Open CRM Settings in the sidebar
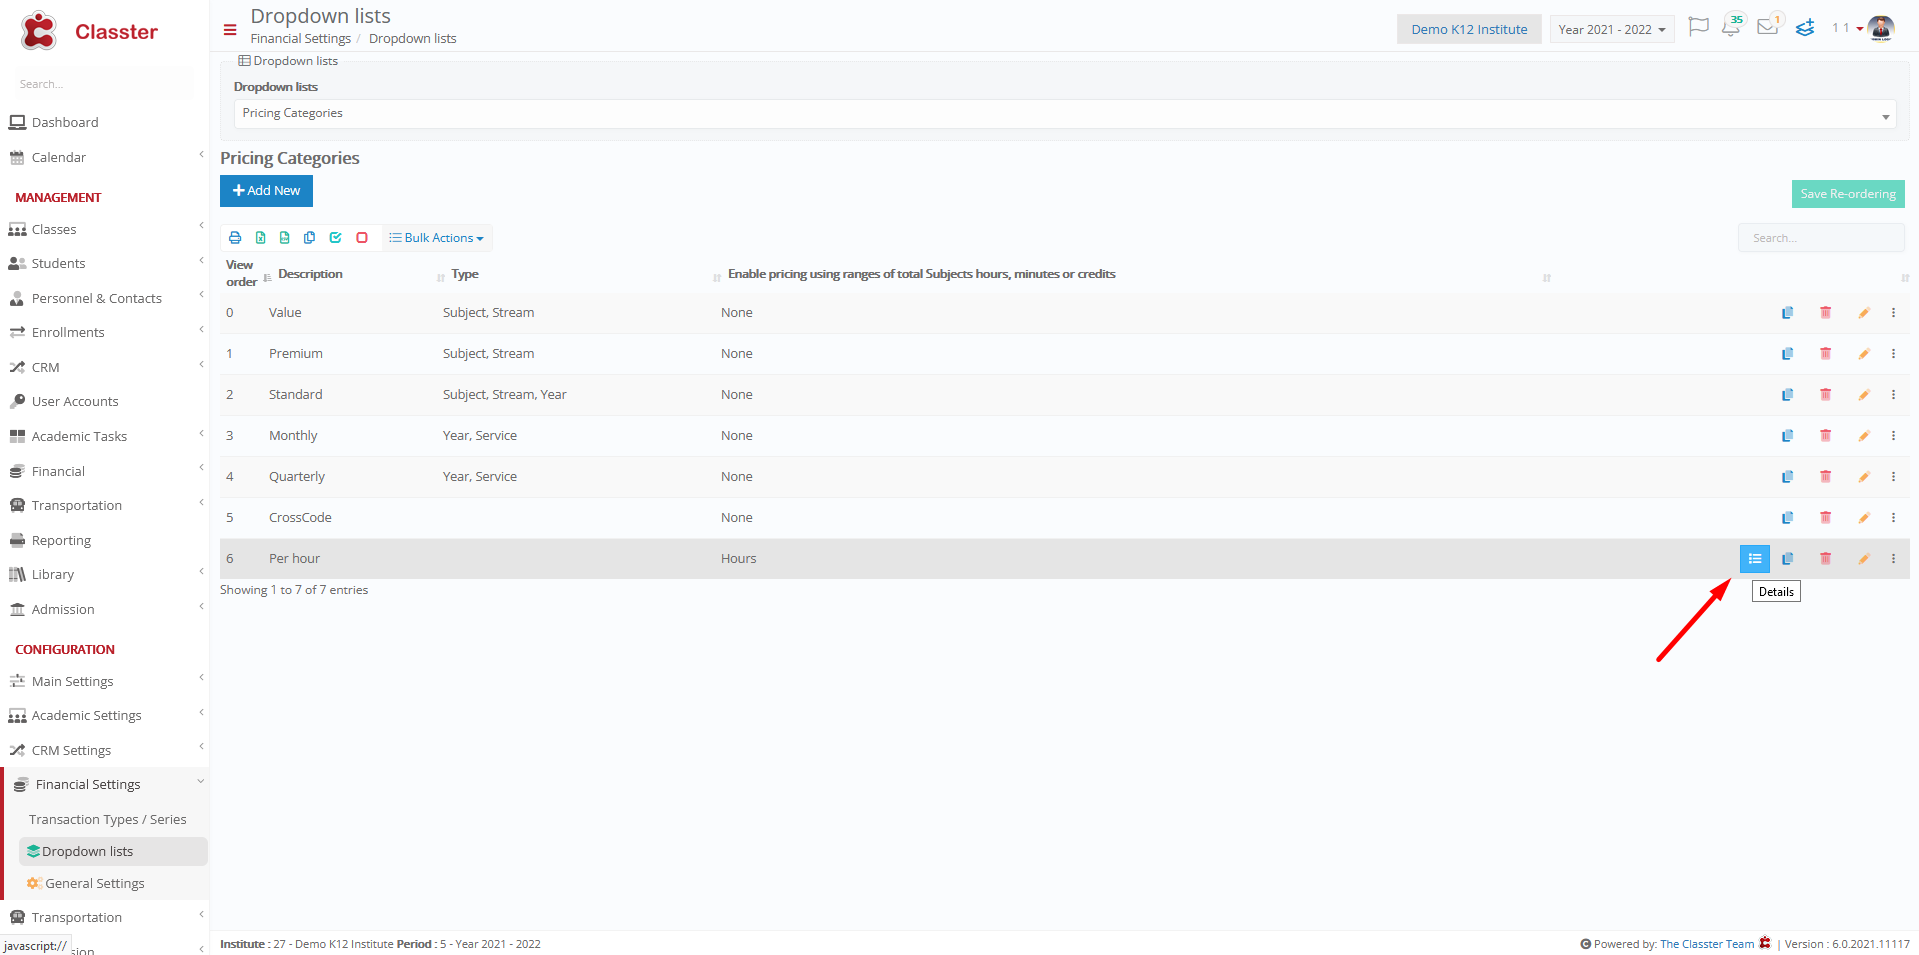The height and width of the screenshot is (955, 1919). [x=105, y=751]
